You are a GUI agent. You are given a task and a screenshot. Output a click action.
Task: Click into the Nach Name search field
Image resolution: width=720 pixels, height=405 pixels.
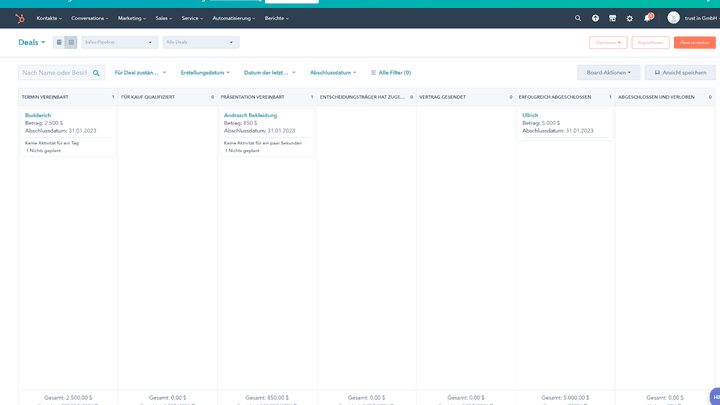(x=54, y=73)
